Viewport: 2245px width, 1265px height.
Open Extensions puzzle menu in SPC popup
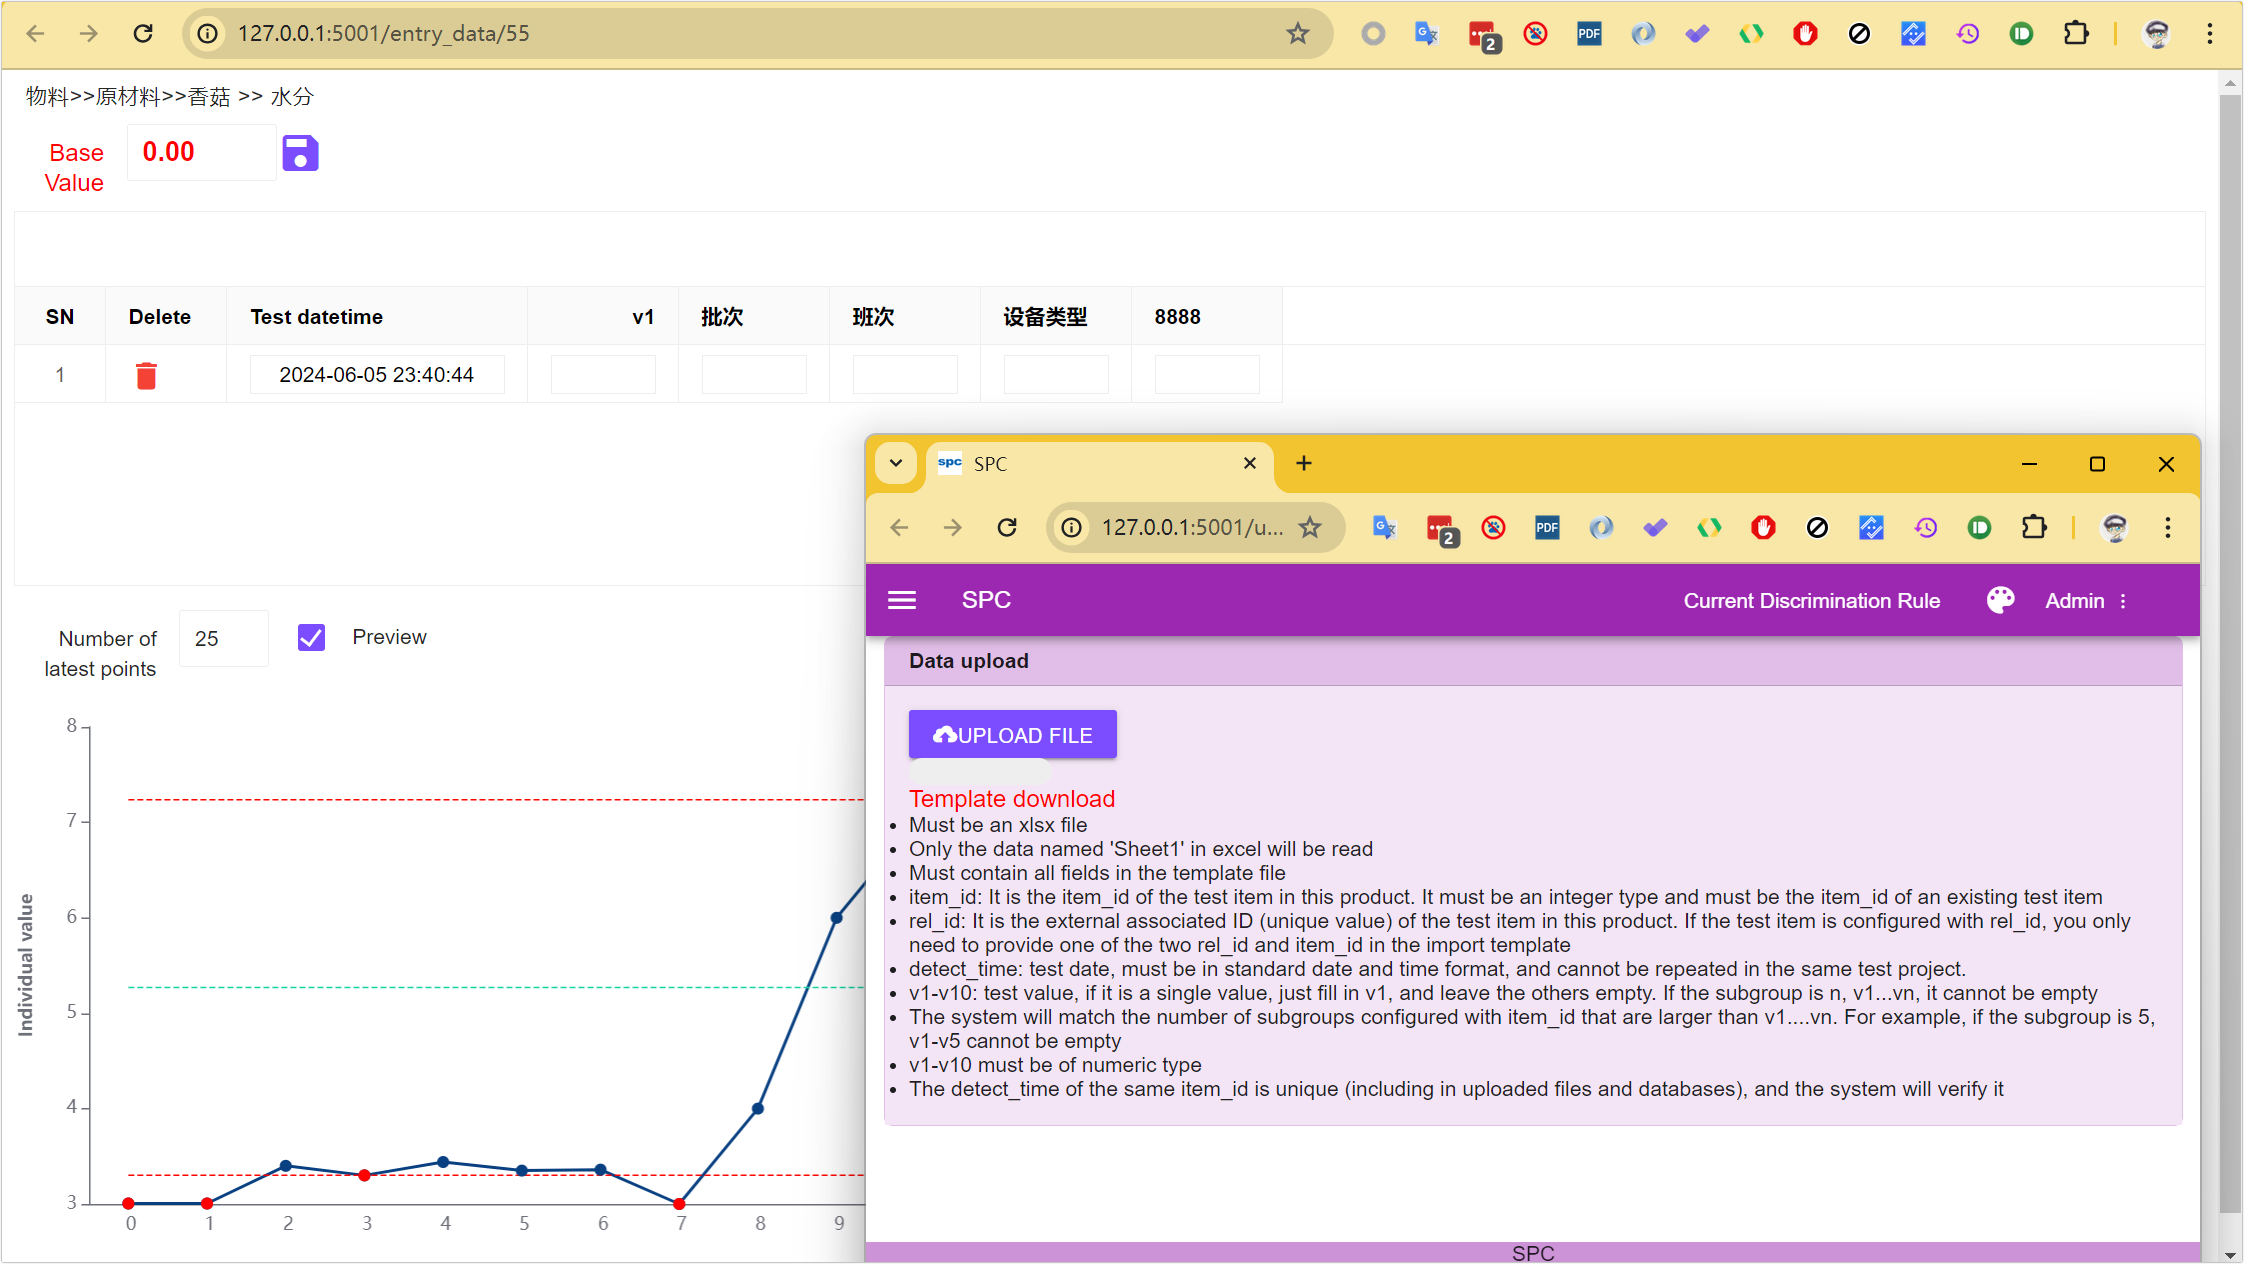tap(2034, 527)
